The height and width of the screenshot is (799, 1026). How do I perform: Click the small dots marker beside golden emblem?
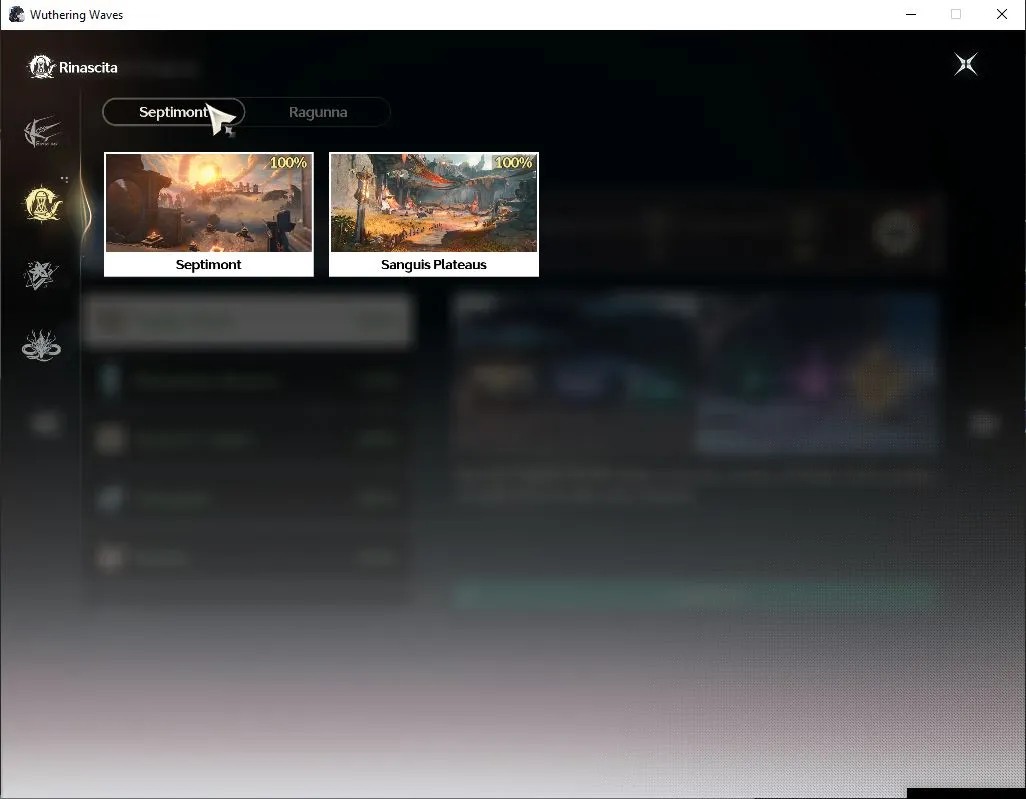[64, 179]
